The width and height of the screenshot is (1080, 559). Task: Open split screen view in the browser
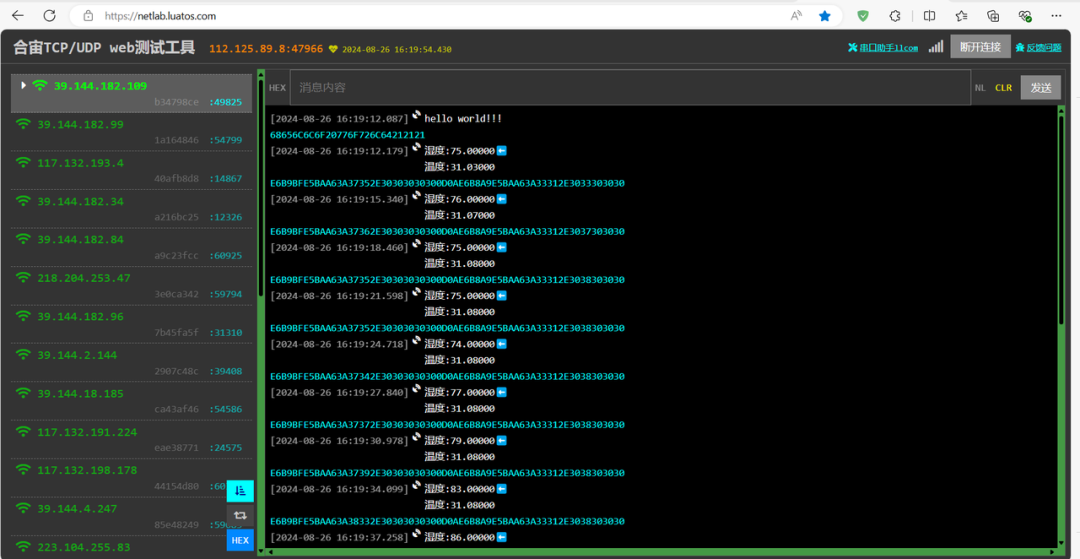(x=929, y=15)
